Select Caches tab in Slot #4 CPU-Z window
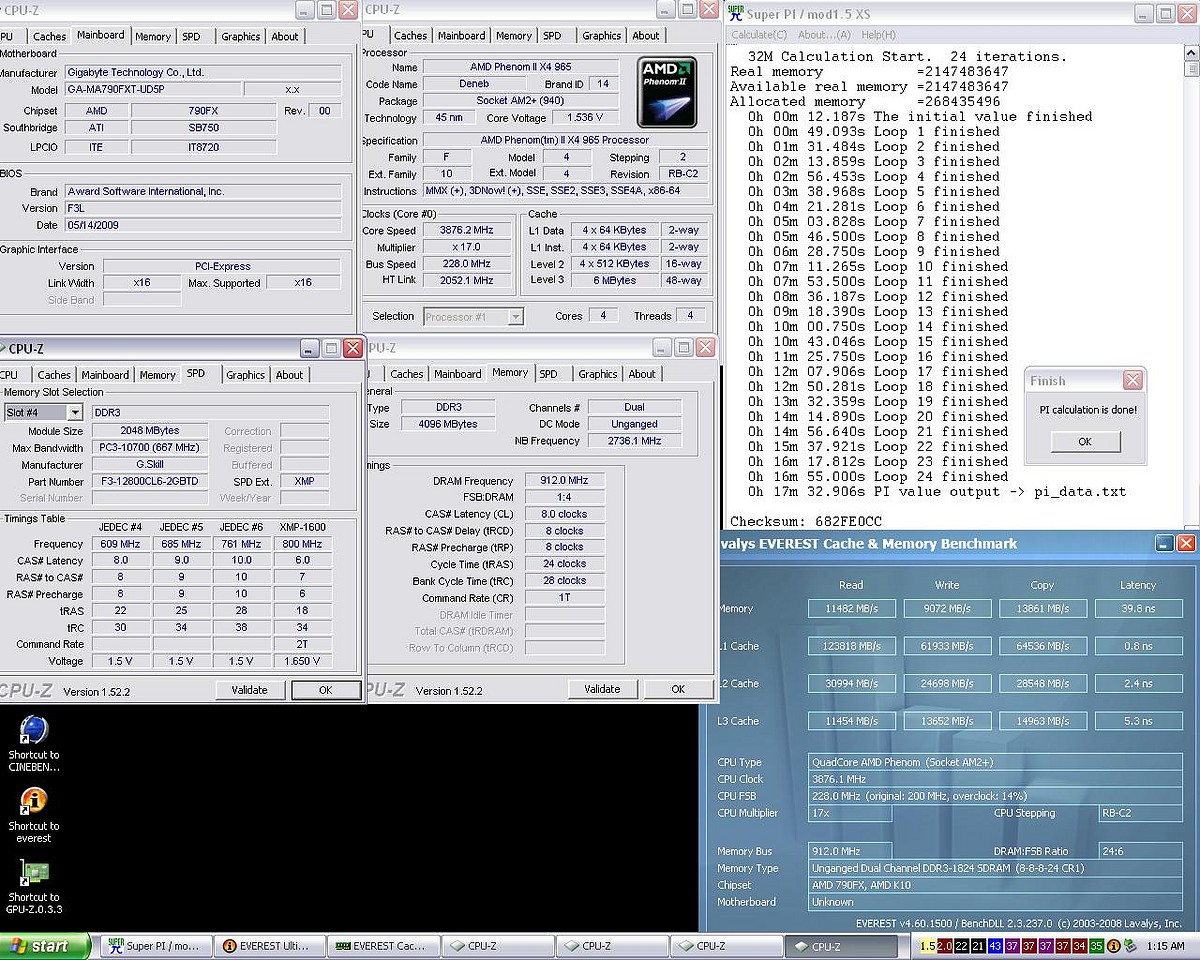This screenshot has width=1200, height=960. pos(54,375)
